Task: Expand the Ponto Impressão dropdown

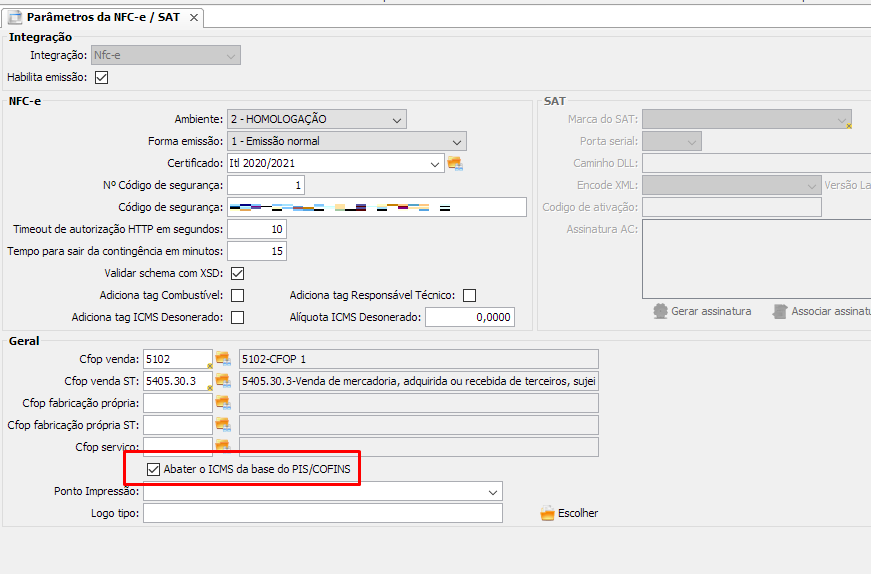Action: click(x=492, y=492)
